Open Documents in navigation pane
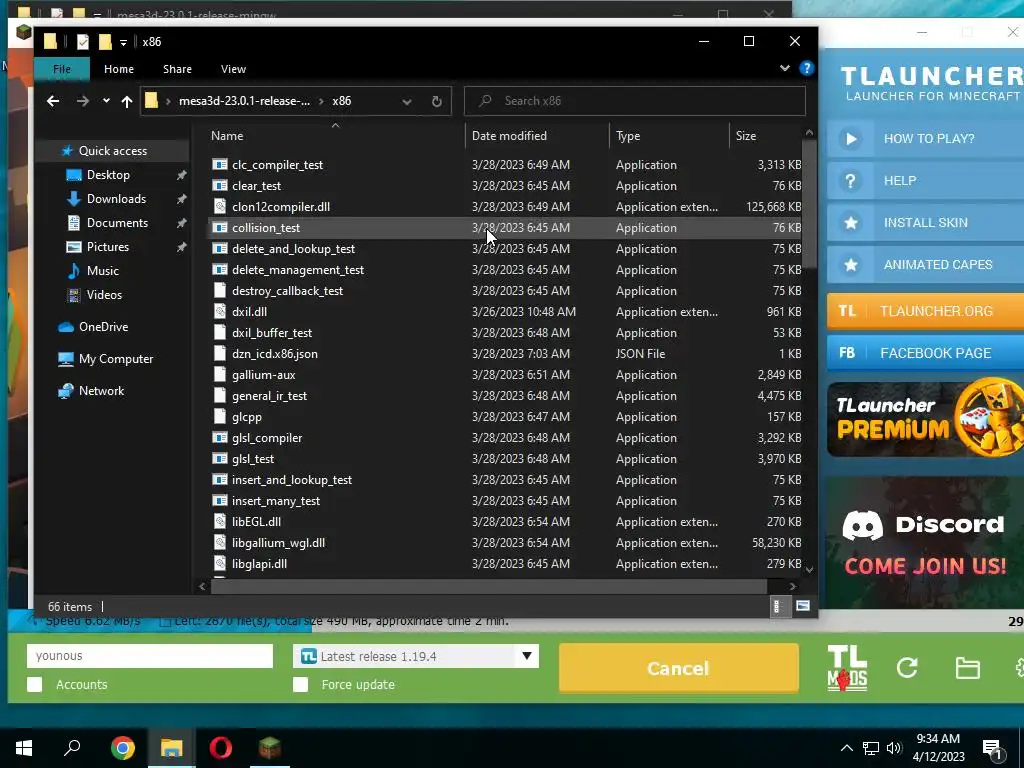Screen dimensions: 1024x768 pos(117,223)
